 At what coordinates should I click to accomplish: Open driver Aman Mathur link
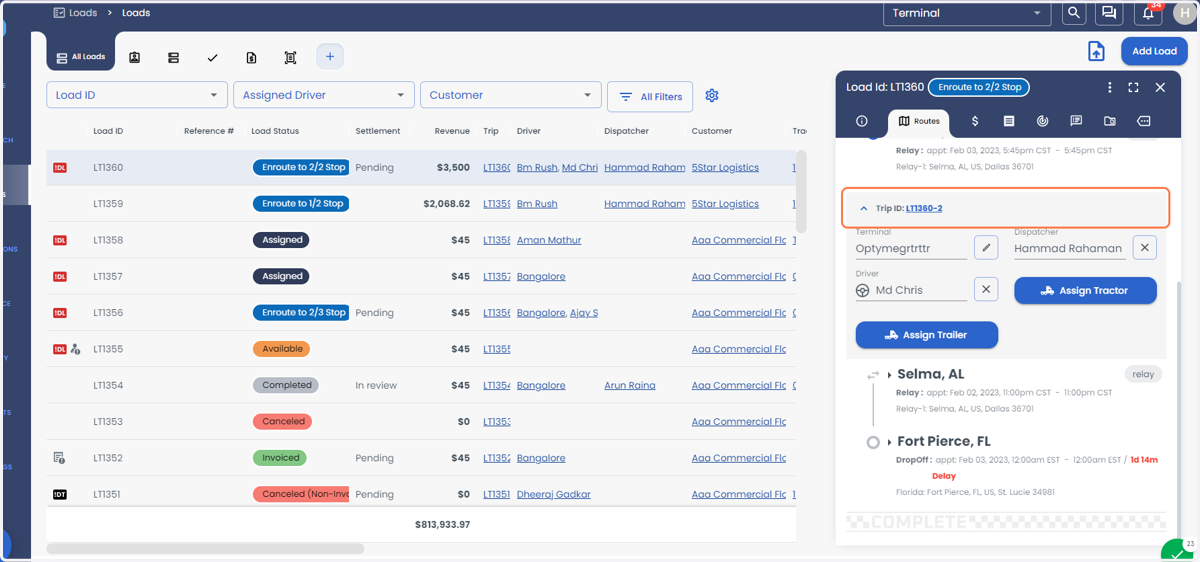(x=549, y=240)
